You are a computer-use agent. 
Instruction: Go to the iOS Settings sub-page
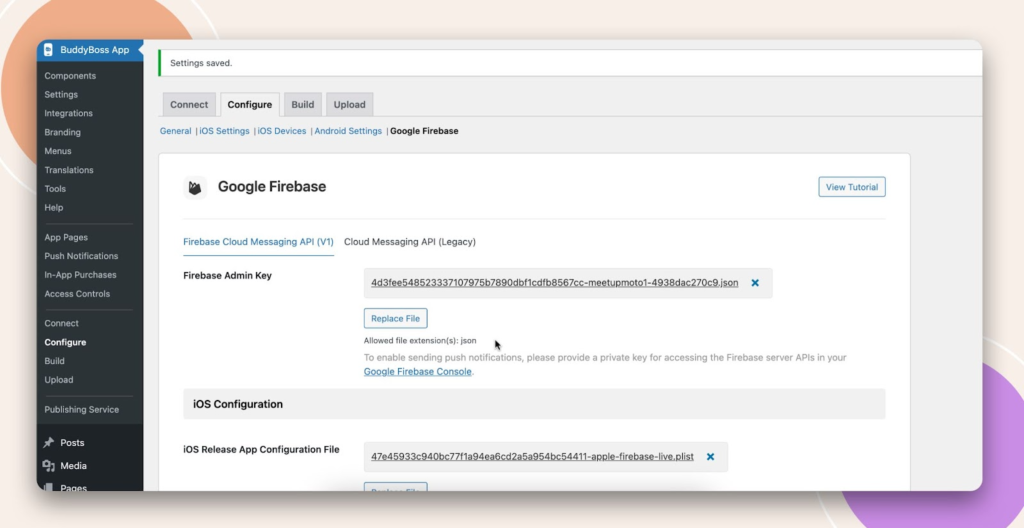(224, 131)
